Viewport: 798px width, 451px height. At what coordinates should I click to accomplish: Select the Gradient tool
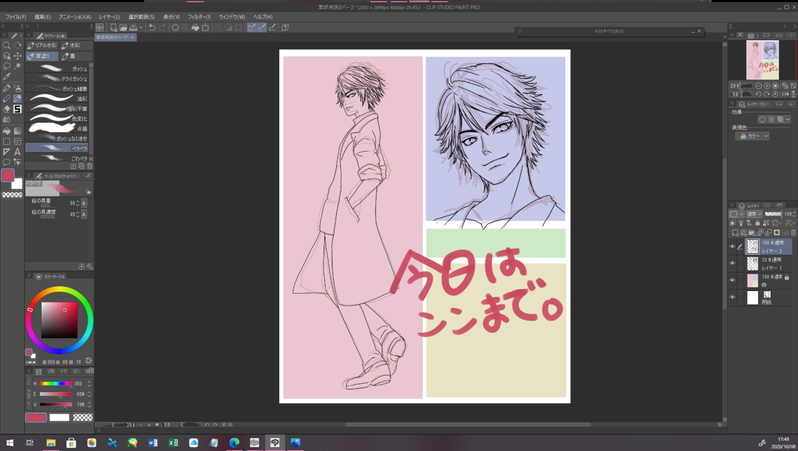click(x=17, y=131)
